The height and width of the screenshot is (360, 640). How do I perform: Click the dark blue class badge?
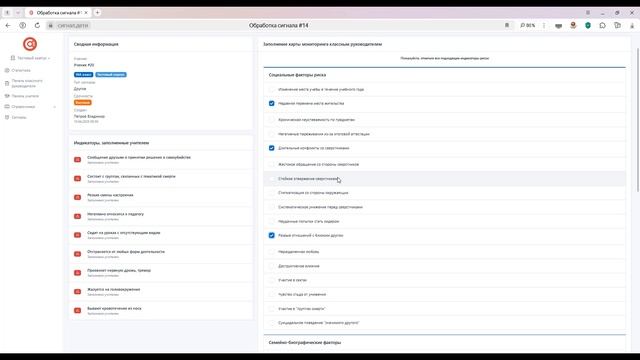point(83,75)
